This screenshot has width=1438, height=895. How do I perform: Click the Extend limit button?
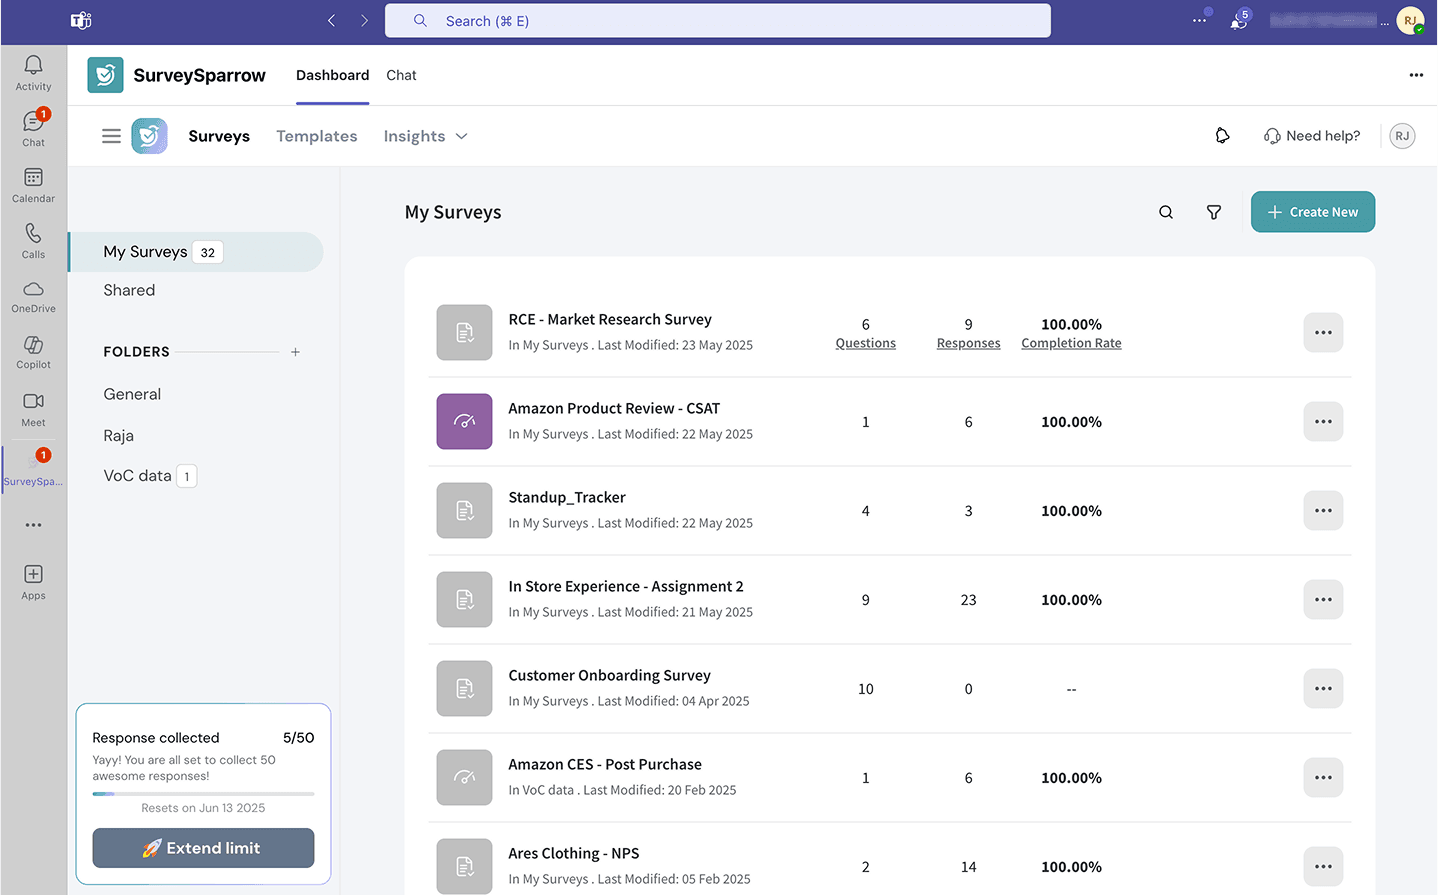(203, 848)
